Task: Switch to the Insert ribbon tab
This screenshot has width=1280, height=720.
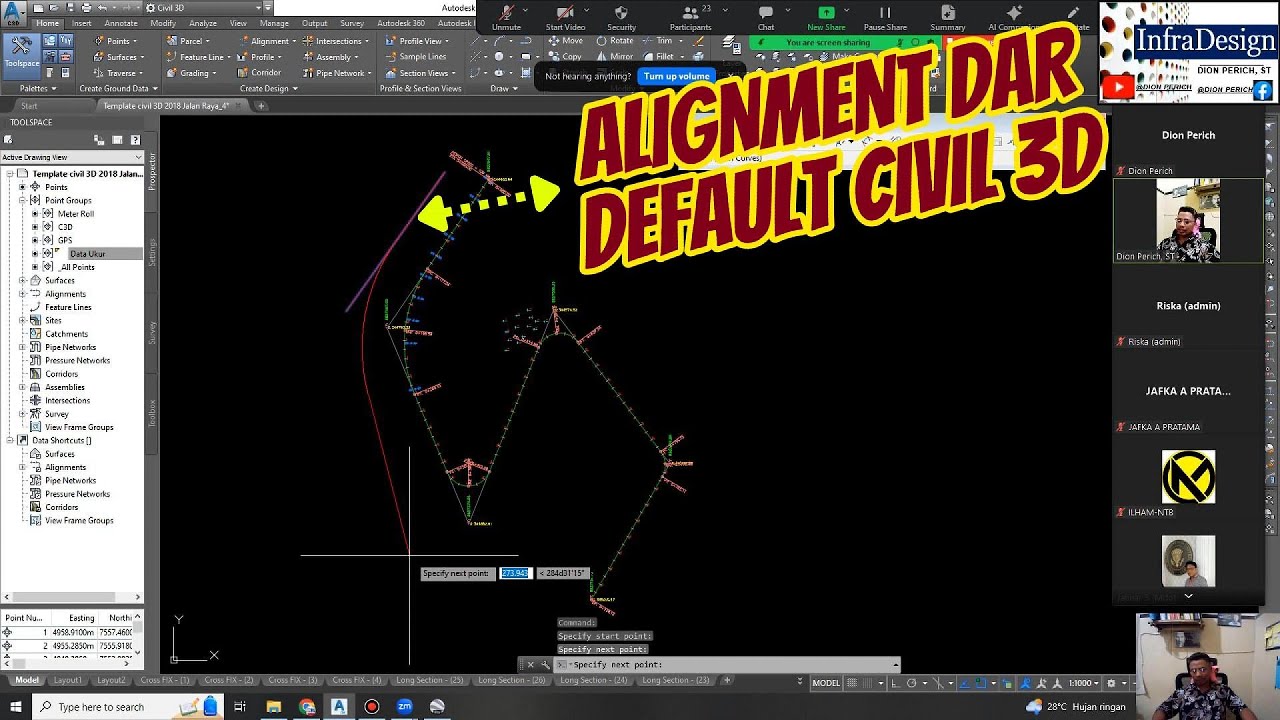Action: [x=81, y=23]
